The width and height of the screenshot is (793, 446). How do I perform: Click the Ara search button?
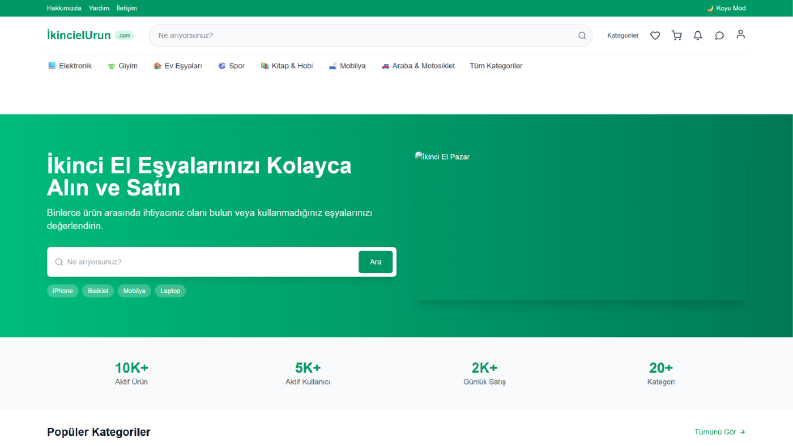pyautogui.click(x=375, y=262)
